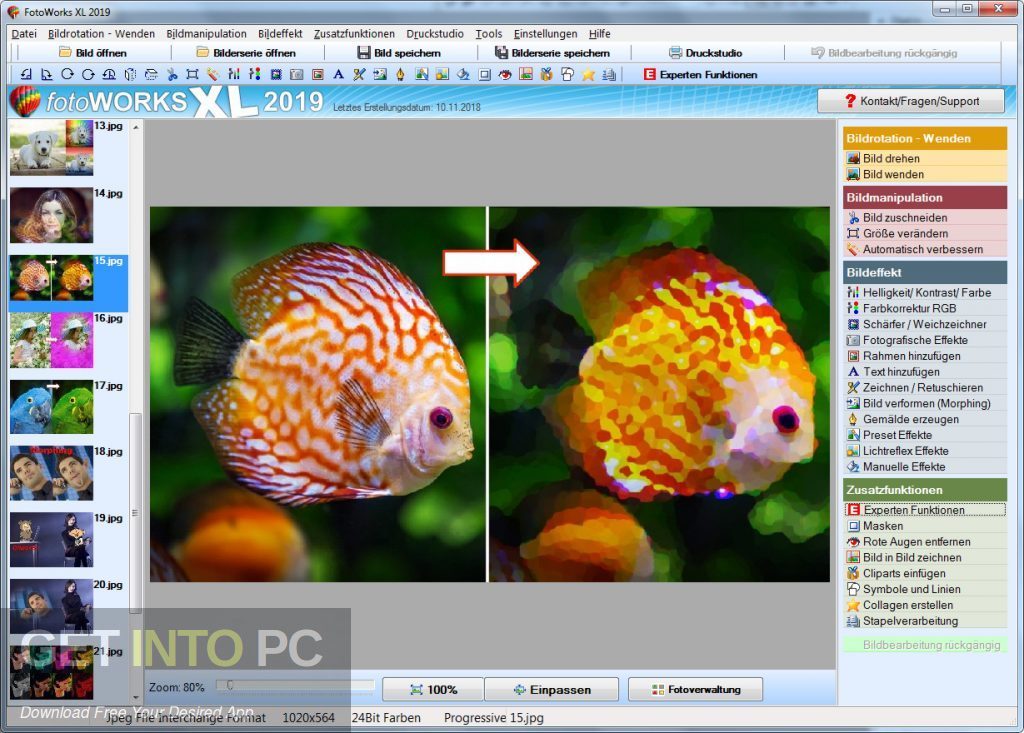Click Bilderserie speichern button

(x=552, y=53)
